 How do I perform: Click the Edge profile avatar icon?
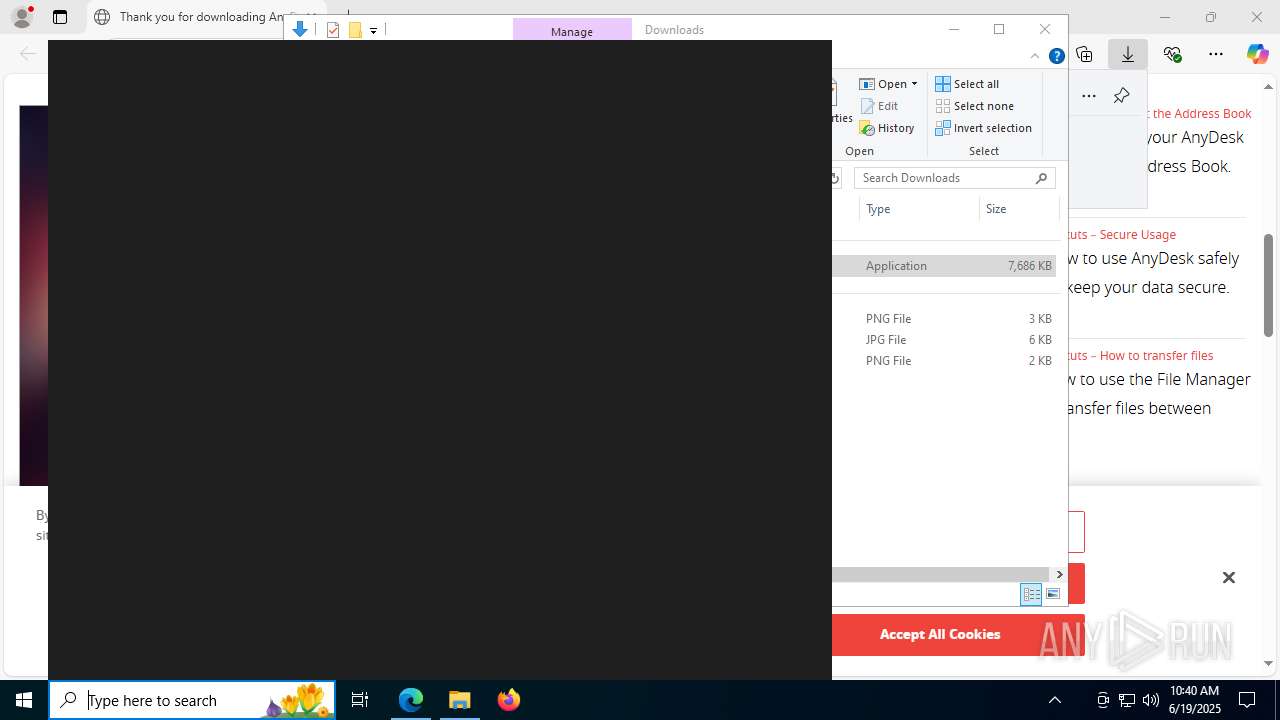(22, 17)
